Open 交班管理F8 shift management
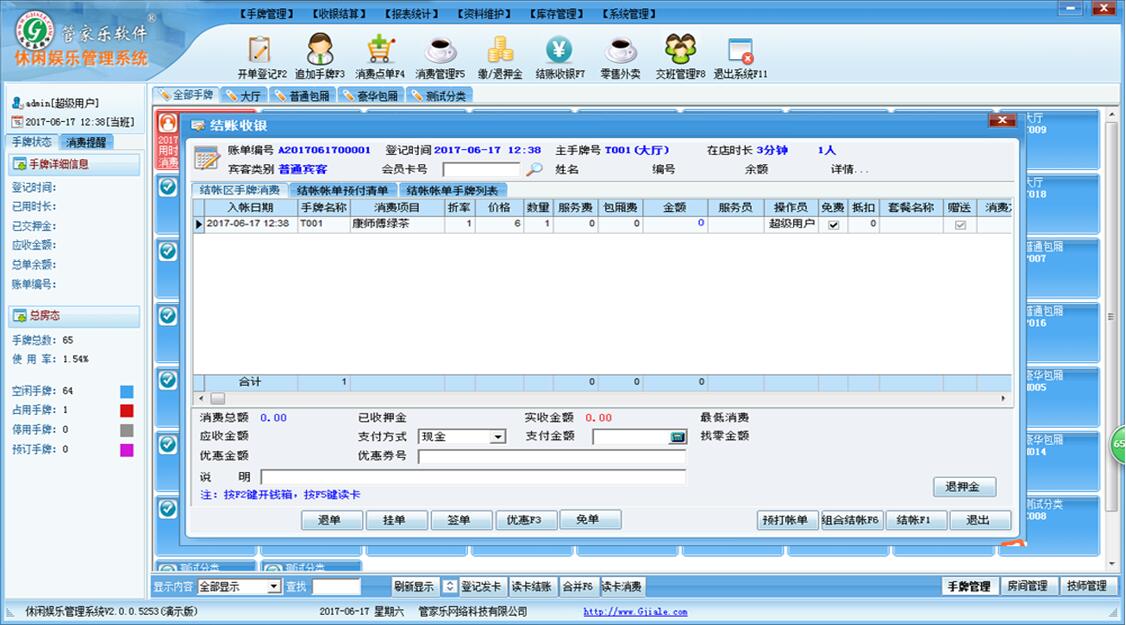The width and height of the screenshot is (1126, 625). (680, 54)
